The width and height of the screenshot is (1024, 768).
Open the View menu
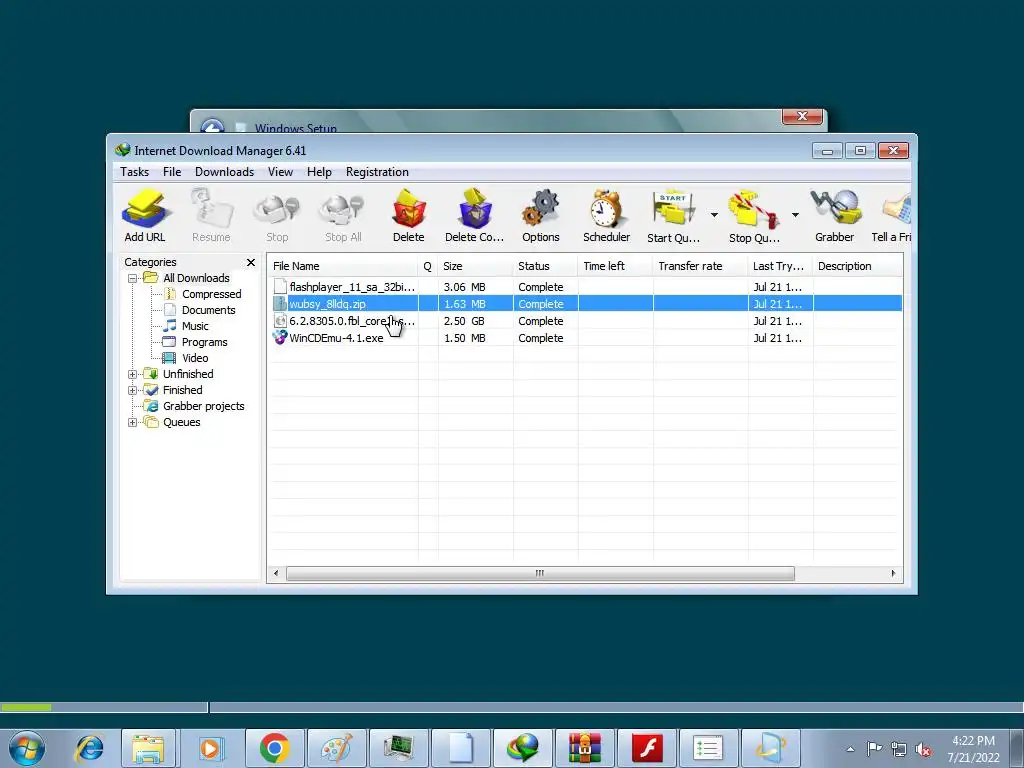click(280, 172)
